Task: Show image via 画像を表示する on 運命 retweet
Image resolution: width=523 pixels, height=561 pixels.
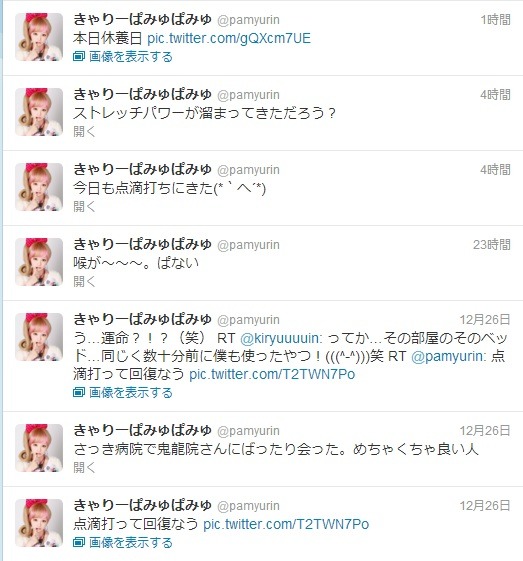Action: [x=131, y=393]
